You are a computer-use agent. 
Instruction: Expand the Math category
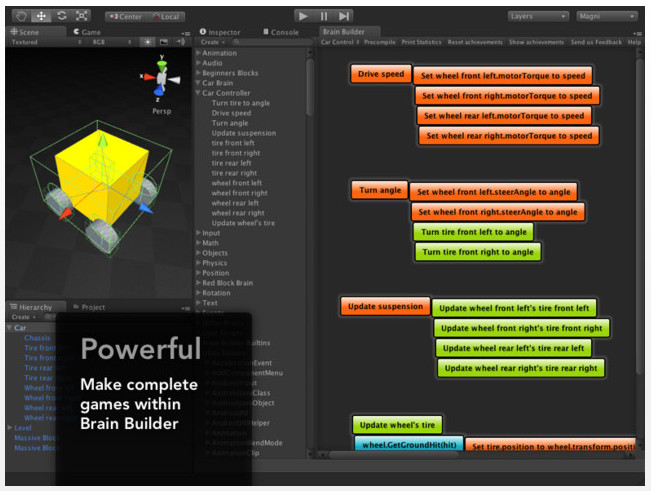point(198,243)
